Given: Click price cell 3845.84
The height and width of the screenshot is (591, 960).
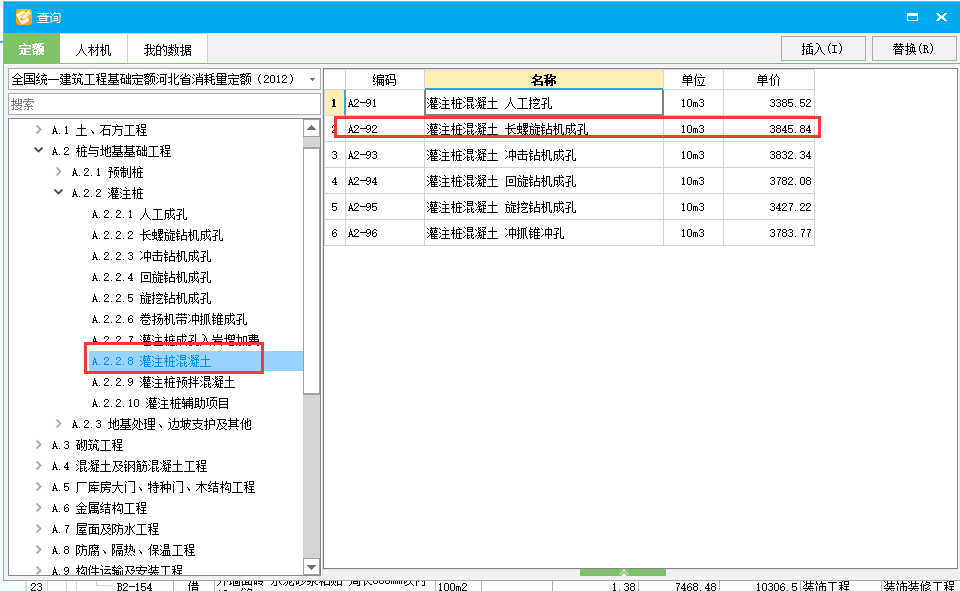Looking at the screenshot, I should pos(768,129).
